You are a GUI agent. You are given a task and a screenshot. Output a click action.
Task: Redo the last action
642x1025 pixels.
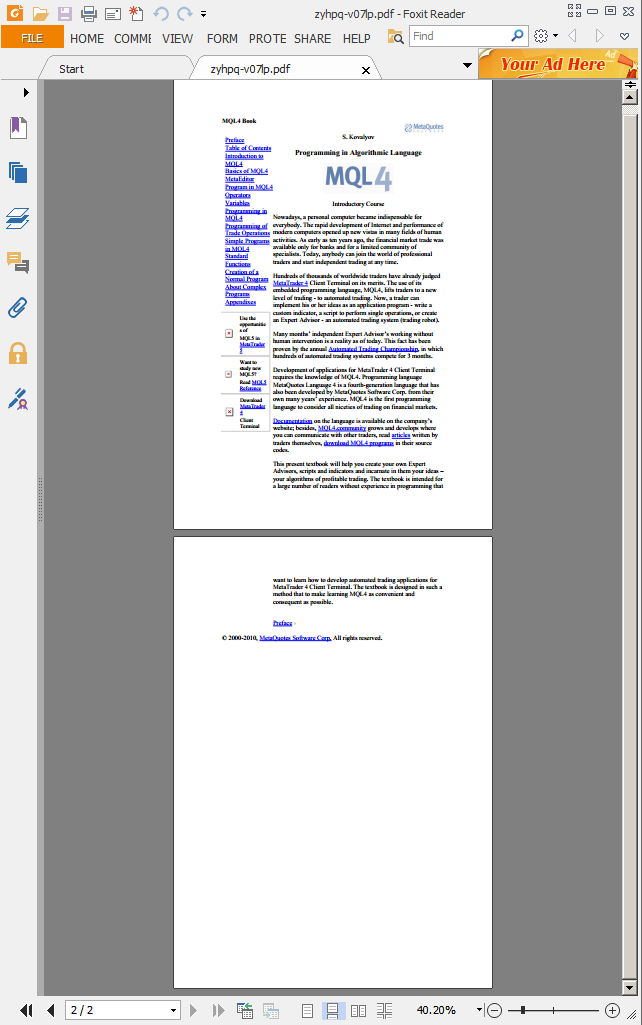pos(185,13)
